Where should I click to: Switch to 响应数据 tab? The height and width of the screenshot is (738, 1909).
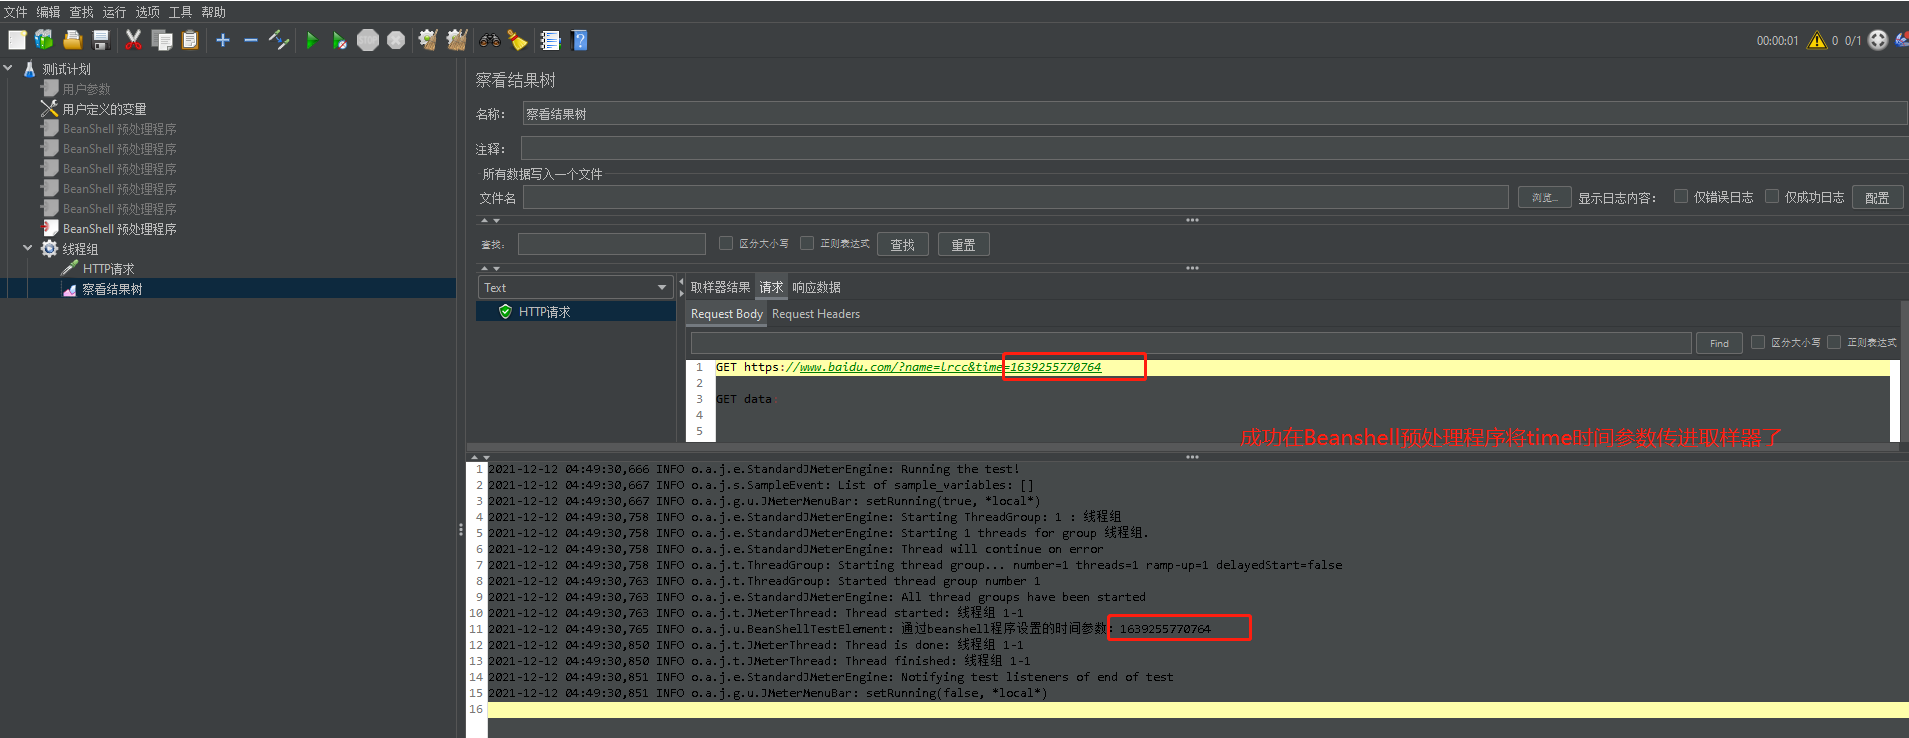click(x=816, y=287)
